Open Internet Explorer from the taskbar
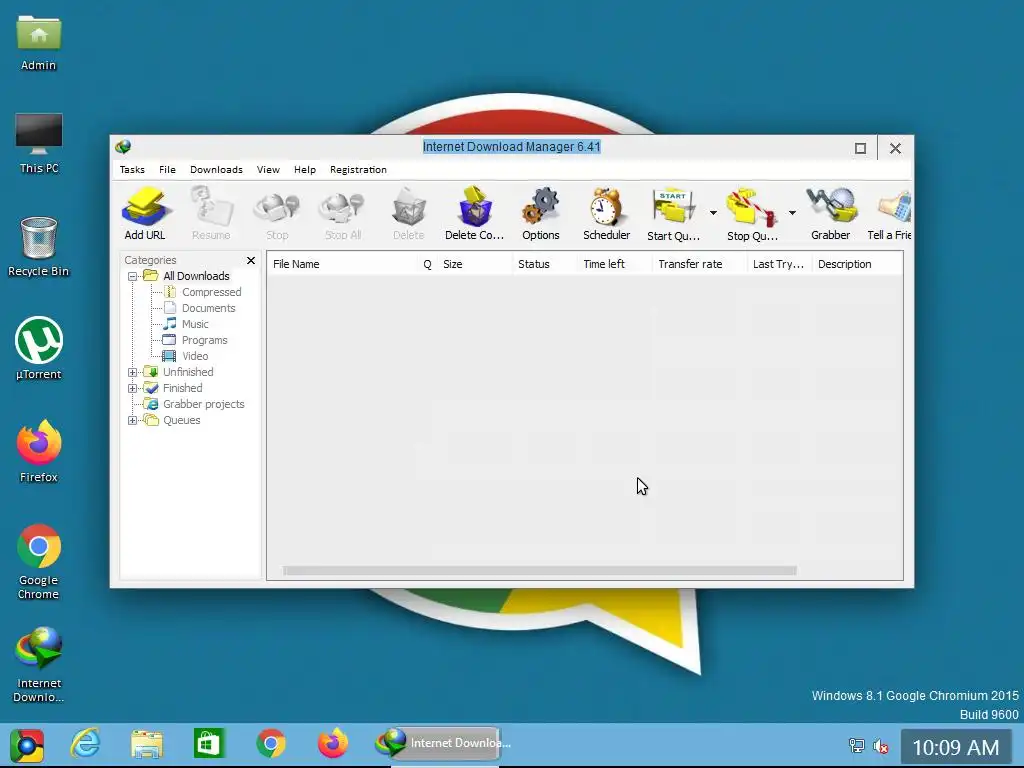This screenshot has width=1024, height=768. [x=86, y=743]
